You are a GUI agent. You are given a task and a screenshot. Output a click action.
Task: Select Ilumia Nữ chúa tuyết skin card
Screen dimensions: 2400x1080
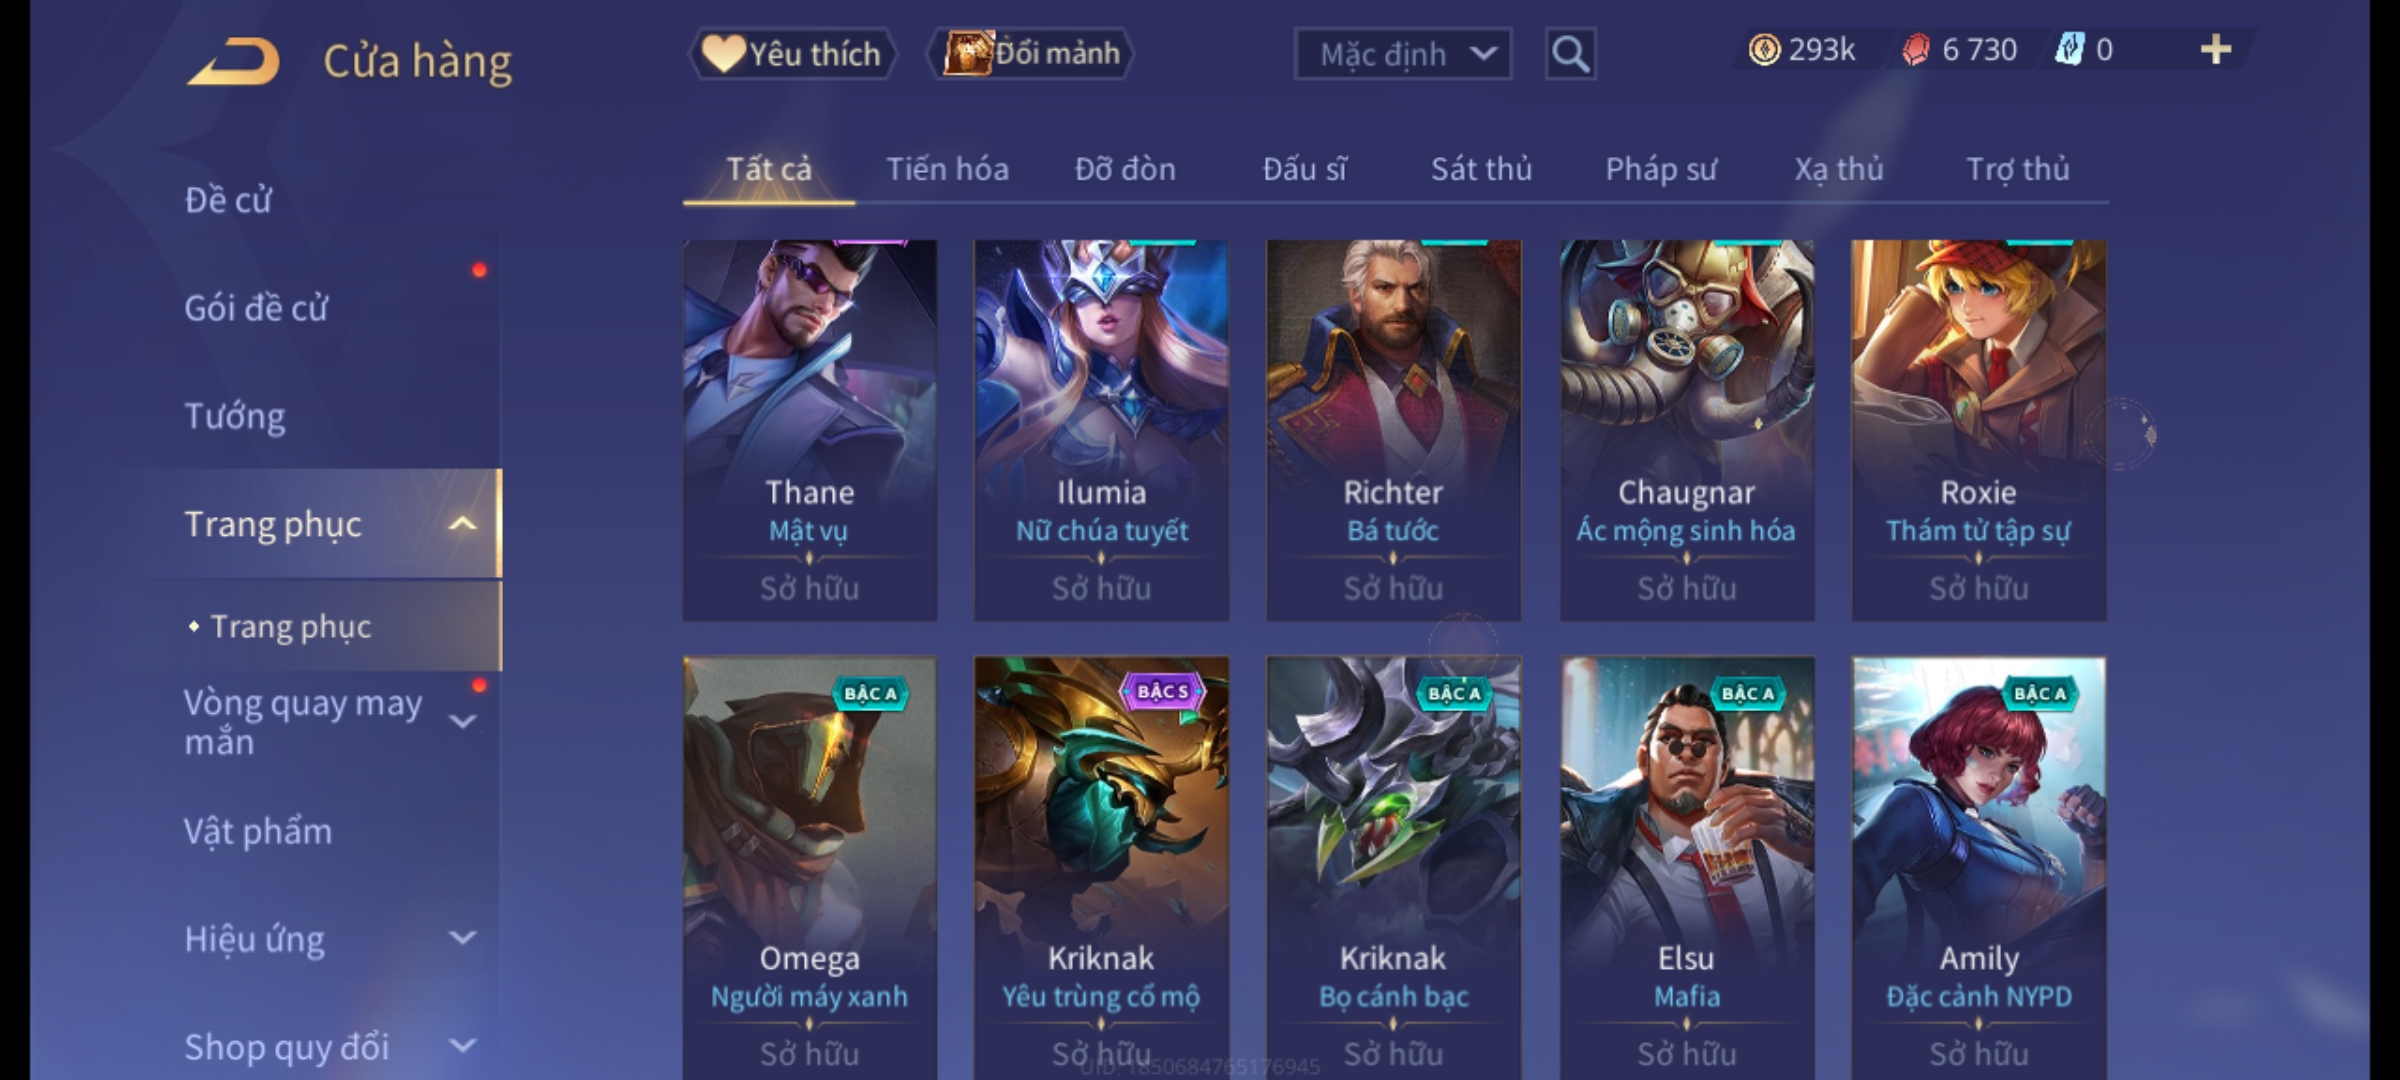1101,430
